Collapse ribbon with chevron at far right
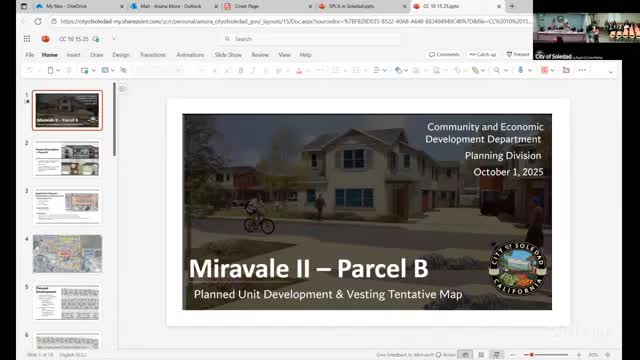 (x=611, y=71)
